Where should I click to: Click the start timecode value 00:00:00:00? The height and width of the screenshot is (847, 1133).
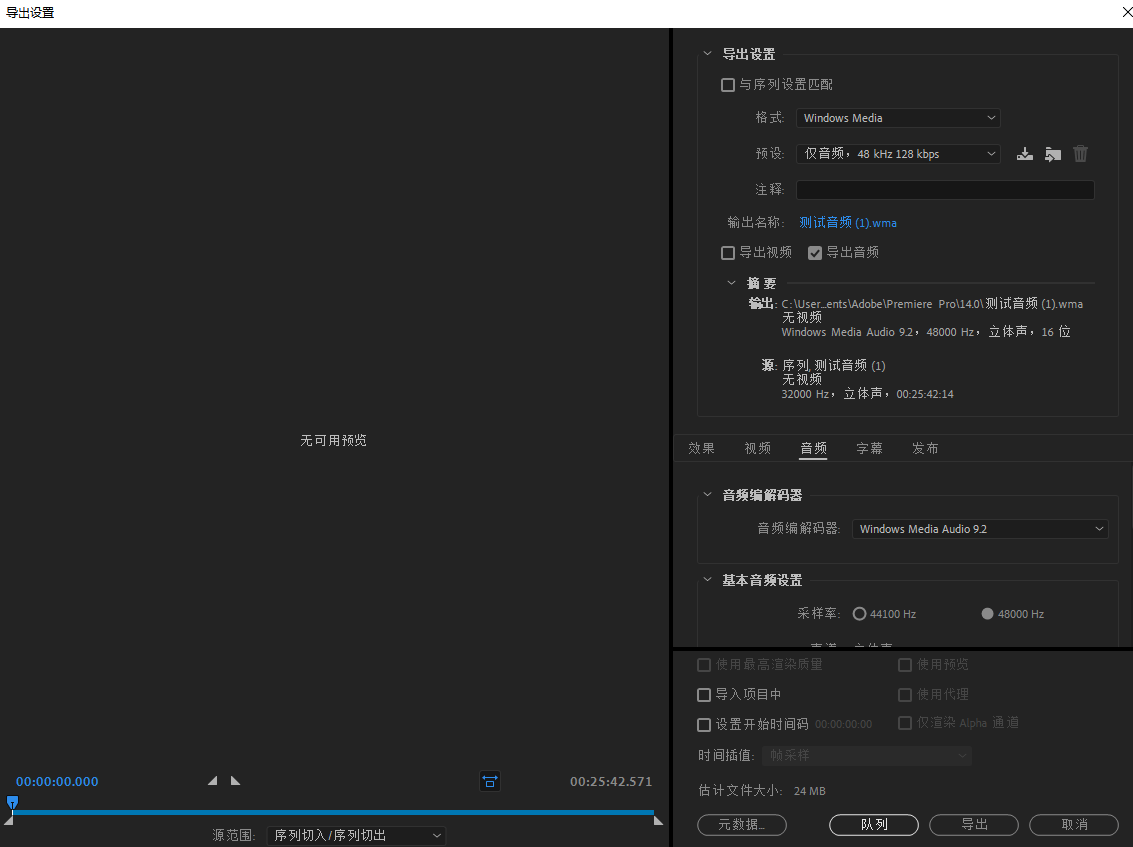[843, 724]
